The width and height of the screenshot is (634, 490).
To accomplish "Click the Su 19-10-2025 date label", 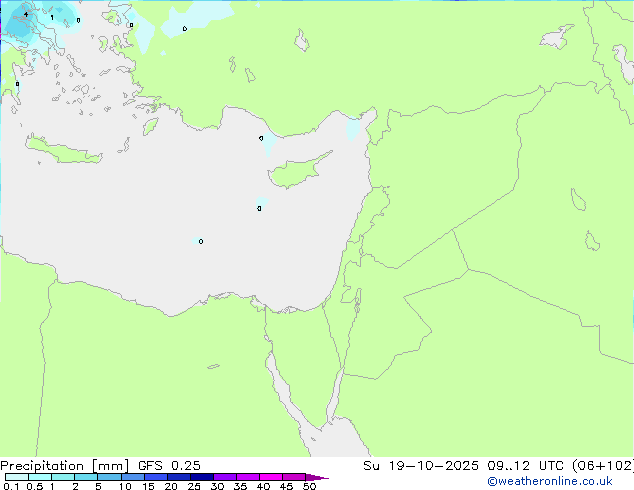I will point(421,466).
